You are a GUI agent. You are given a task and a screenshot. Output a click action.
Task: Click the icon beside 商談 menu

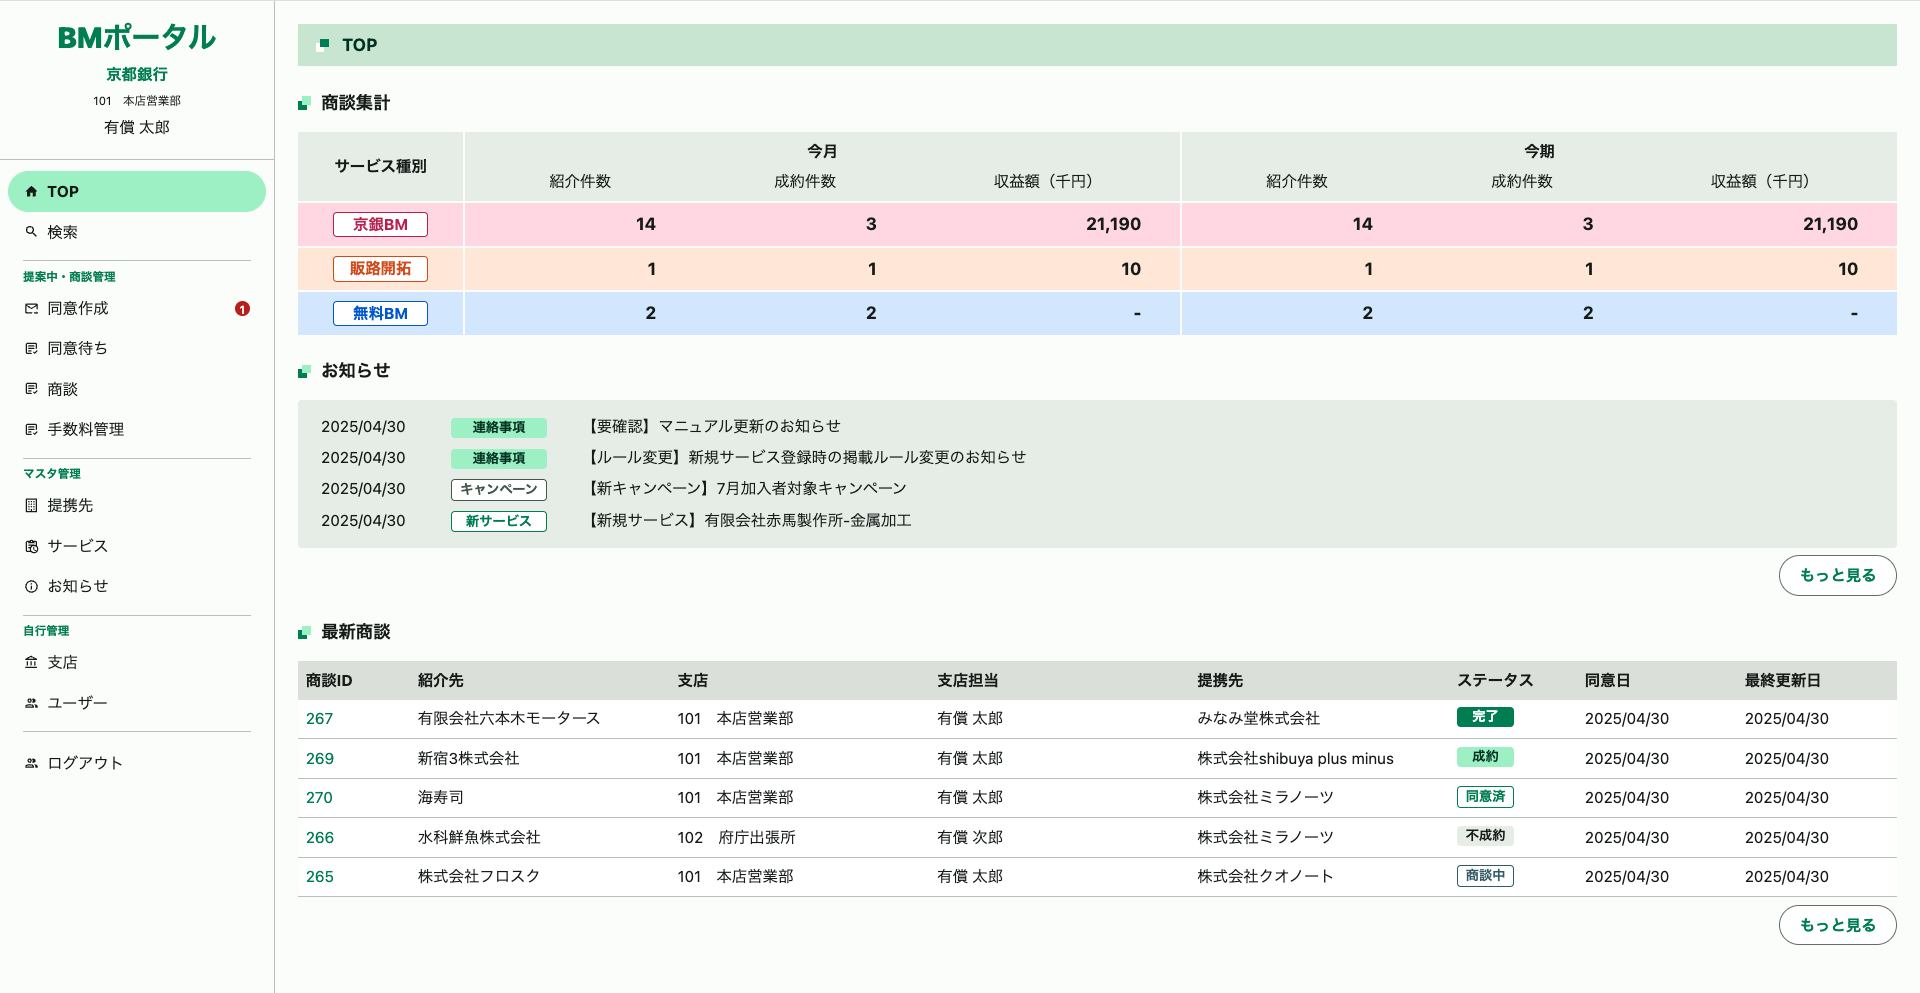point(31,389)
